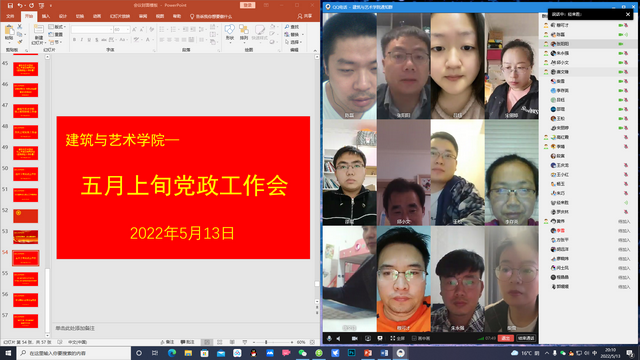Viewport: 640px width, 360px height.
Task: Toggle Italic formatting in font group
Action: pos(82,40)
